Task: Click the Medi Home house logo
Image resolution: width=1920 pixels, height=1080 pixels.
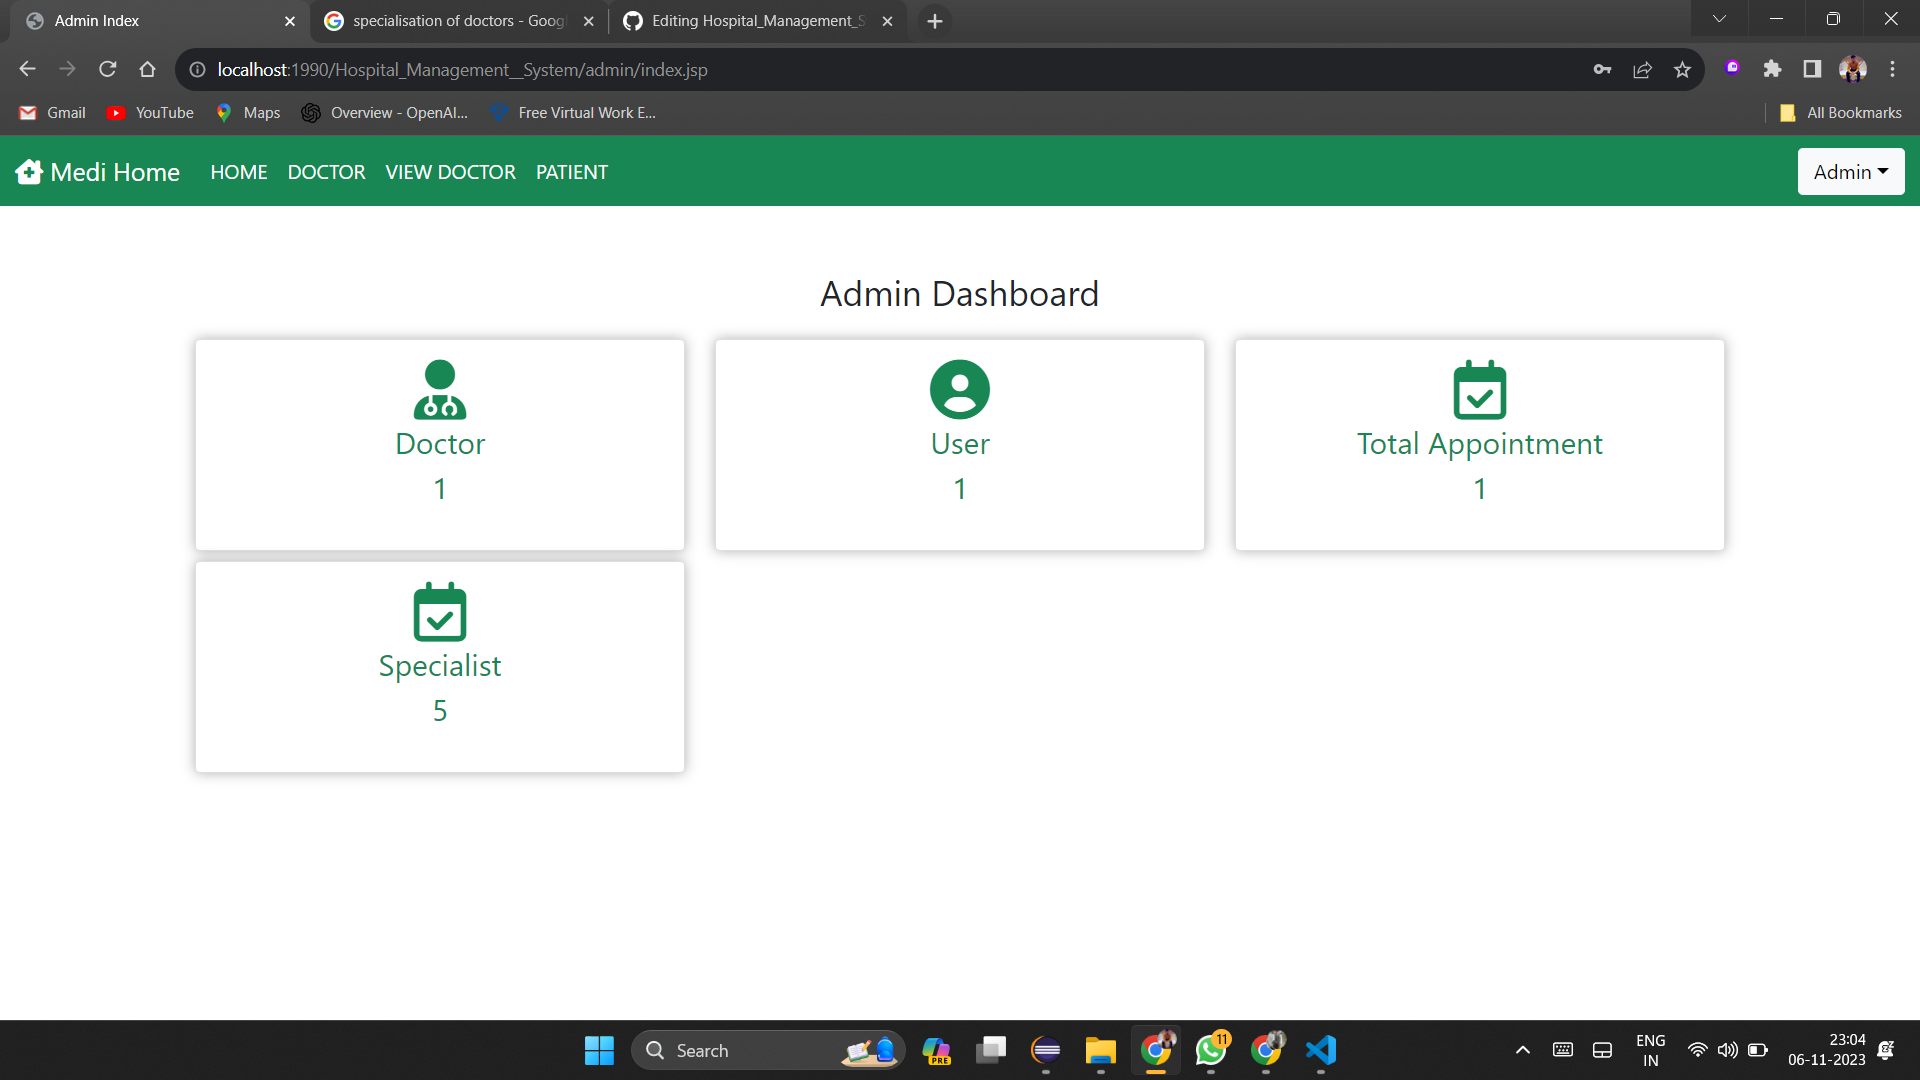Action: [x=29, y=171]
